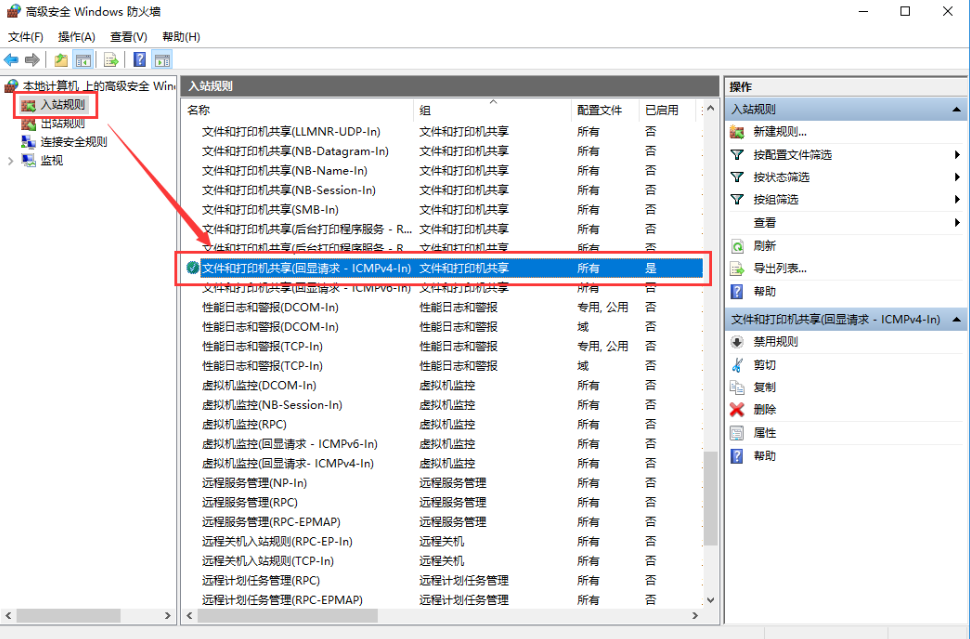Select rule 远程关机入站规则(RPC-EP-In)

(x=277, y=541)
